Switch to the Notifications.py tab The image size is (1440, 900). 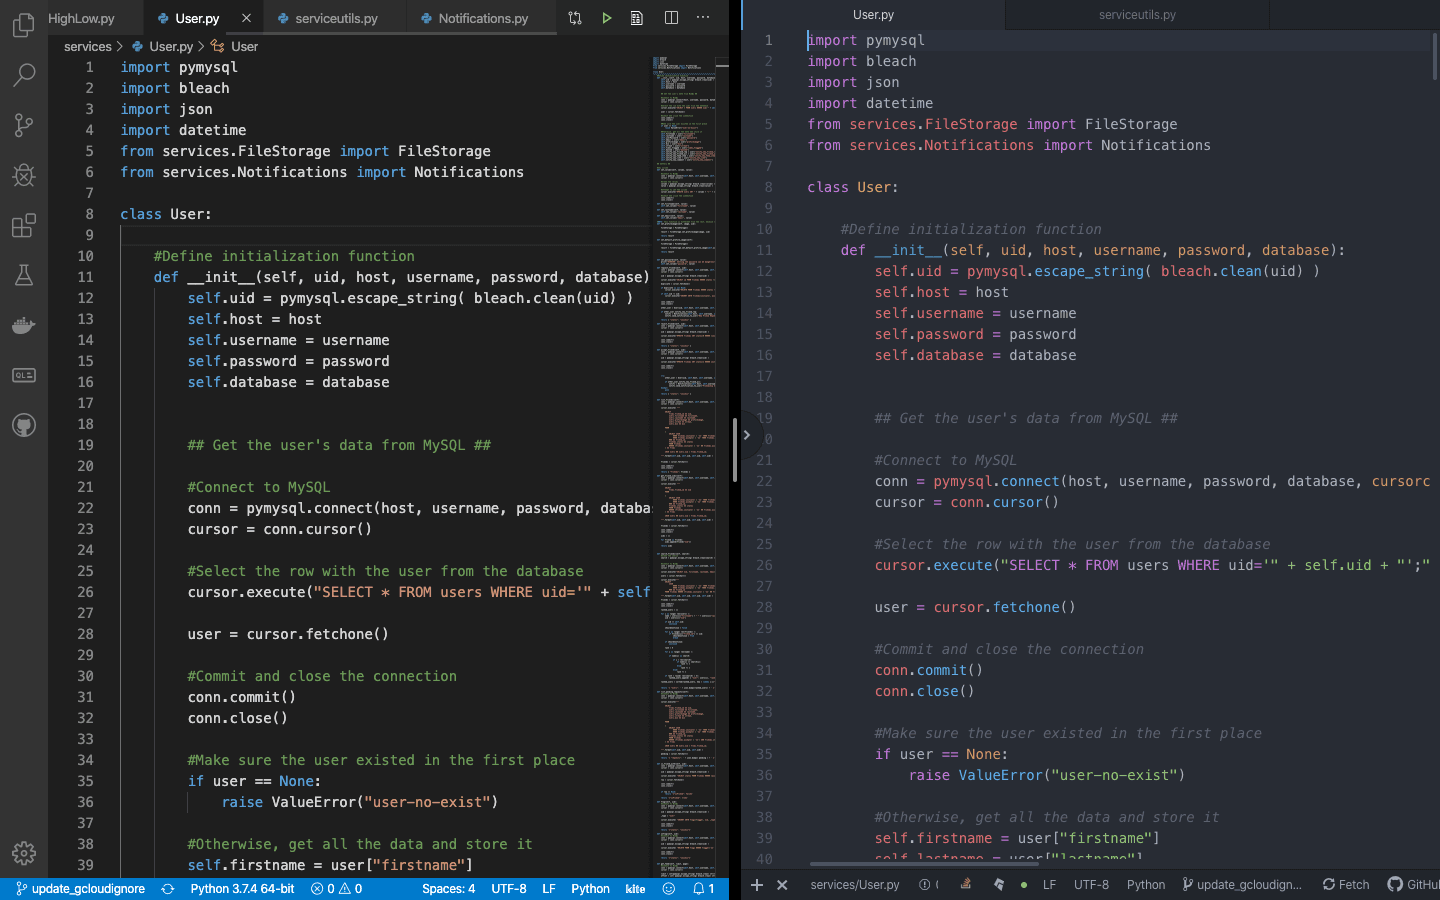point(482,18)
